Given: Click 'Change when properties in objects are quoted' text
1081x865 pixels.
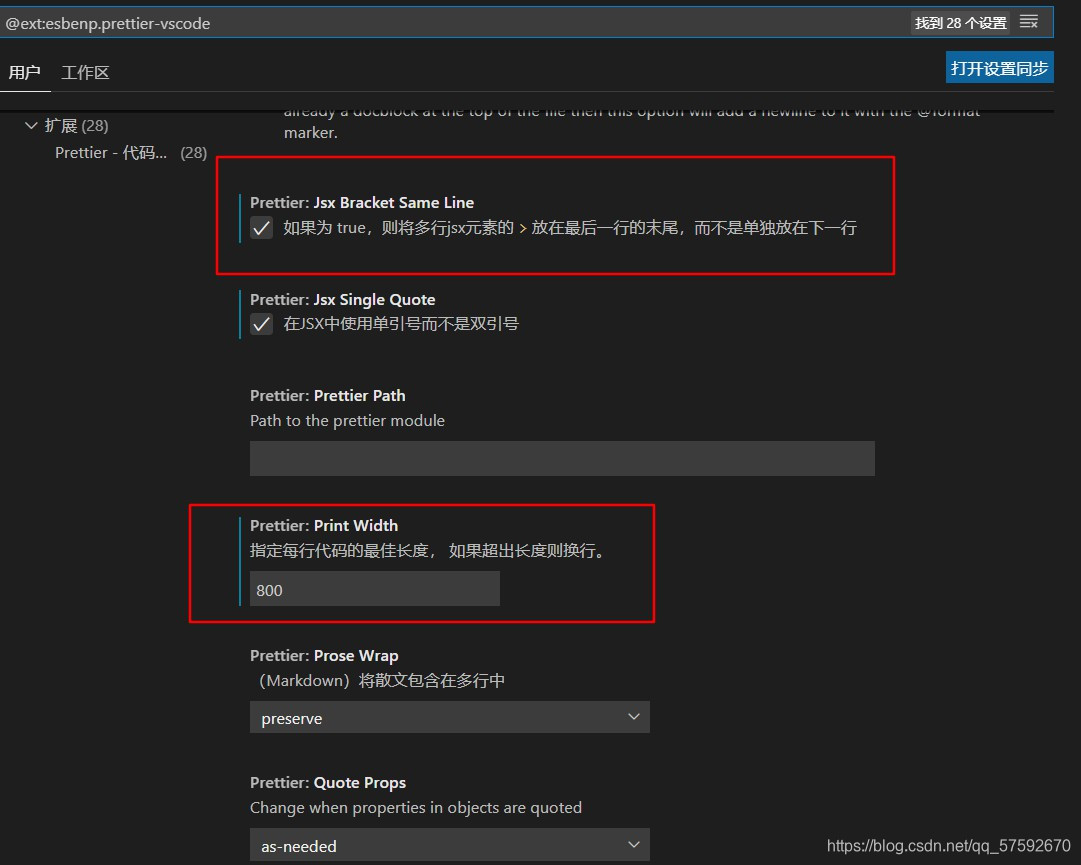Looking at the screenshot, I should click(416, 808).
